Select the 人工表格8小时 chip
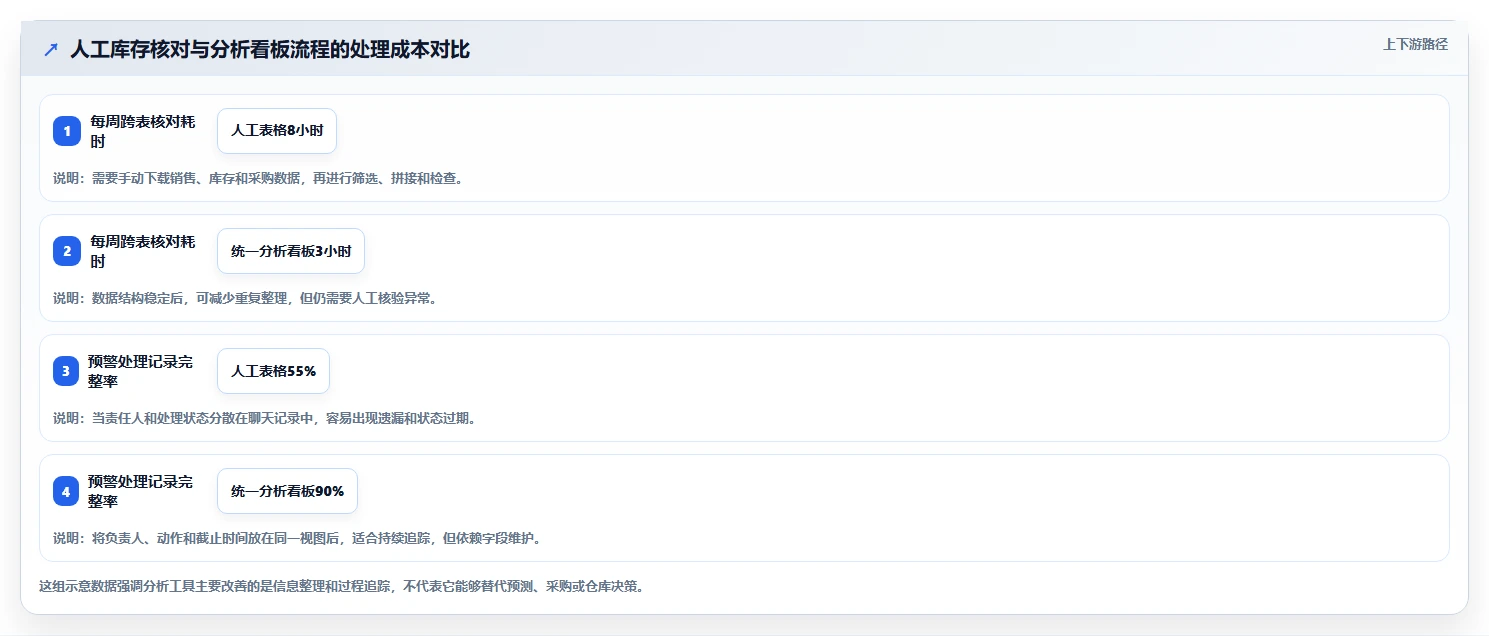The image size is (1489, 636). 277,131
